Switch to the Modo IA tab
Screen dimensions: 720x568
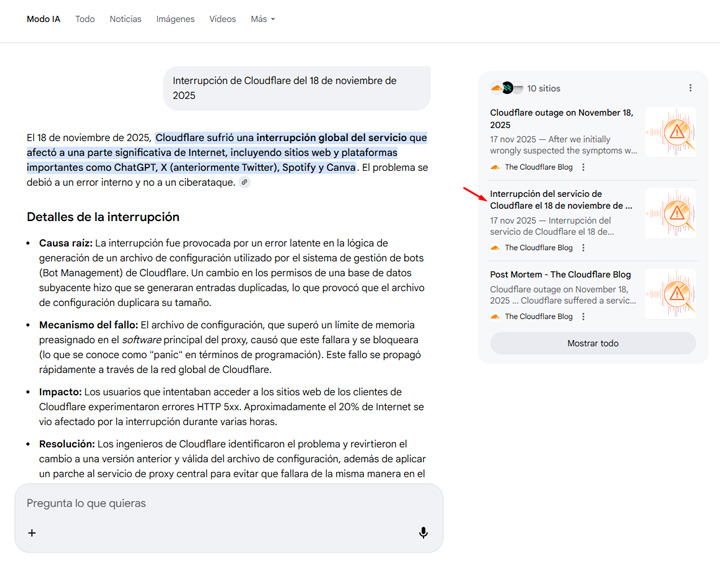point(43,19)
